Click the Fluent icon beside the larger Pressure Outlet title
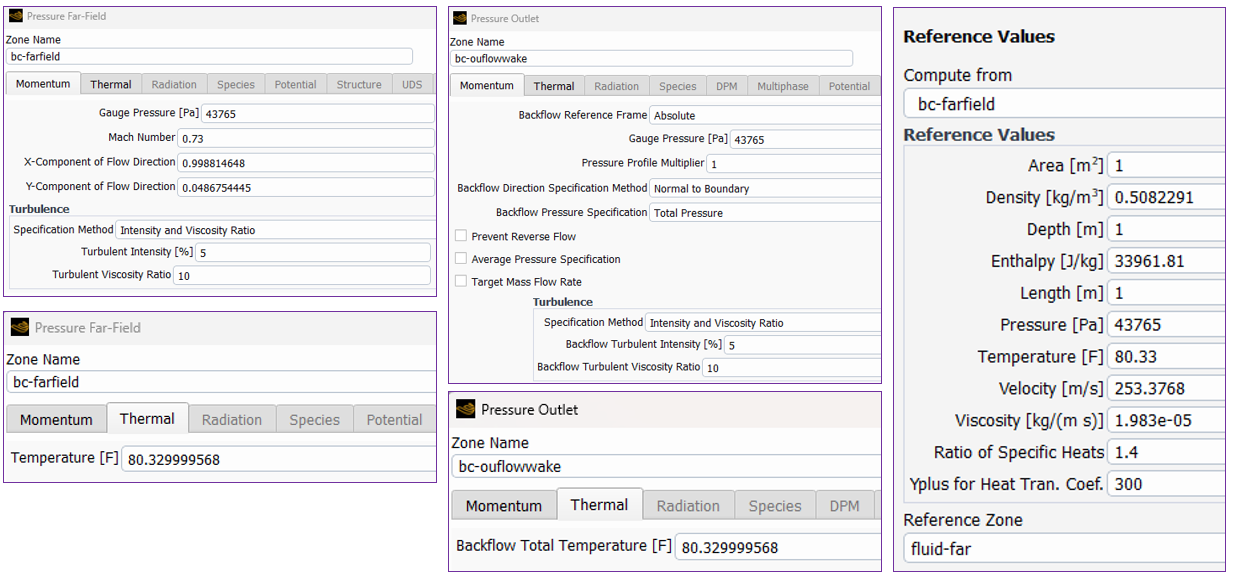The width and height of the screenshot is (1233, 578). (x=465, y=409)
